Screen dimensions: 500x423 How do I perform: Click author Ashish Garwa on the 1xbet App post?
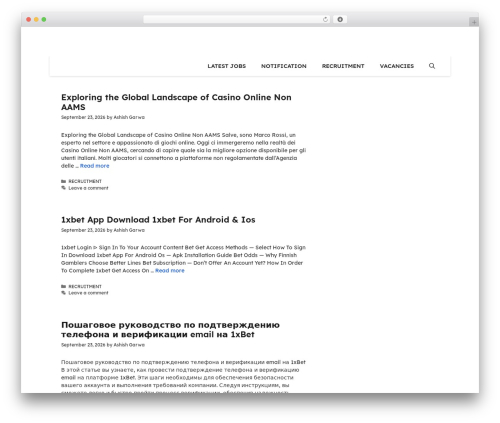click(x=129, y=230)
